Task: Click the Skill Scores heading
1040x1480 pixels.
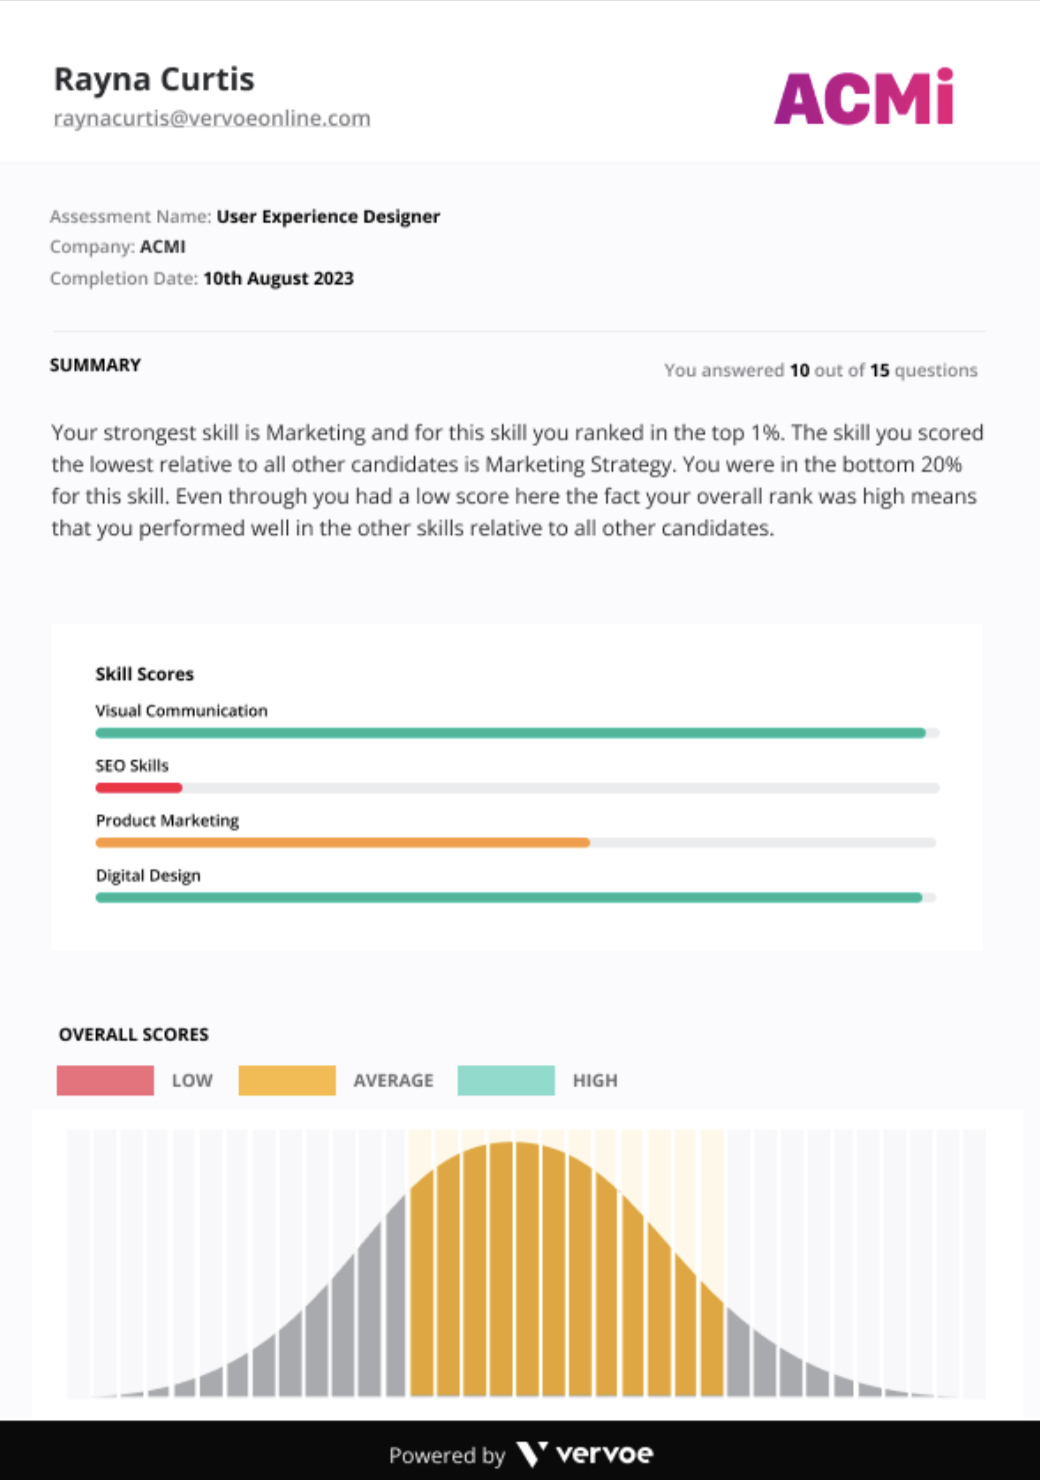Action: coord(144,674)
